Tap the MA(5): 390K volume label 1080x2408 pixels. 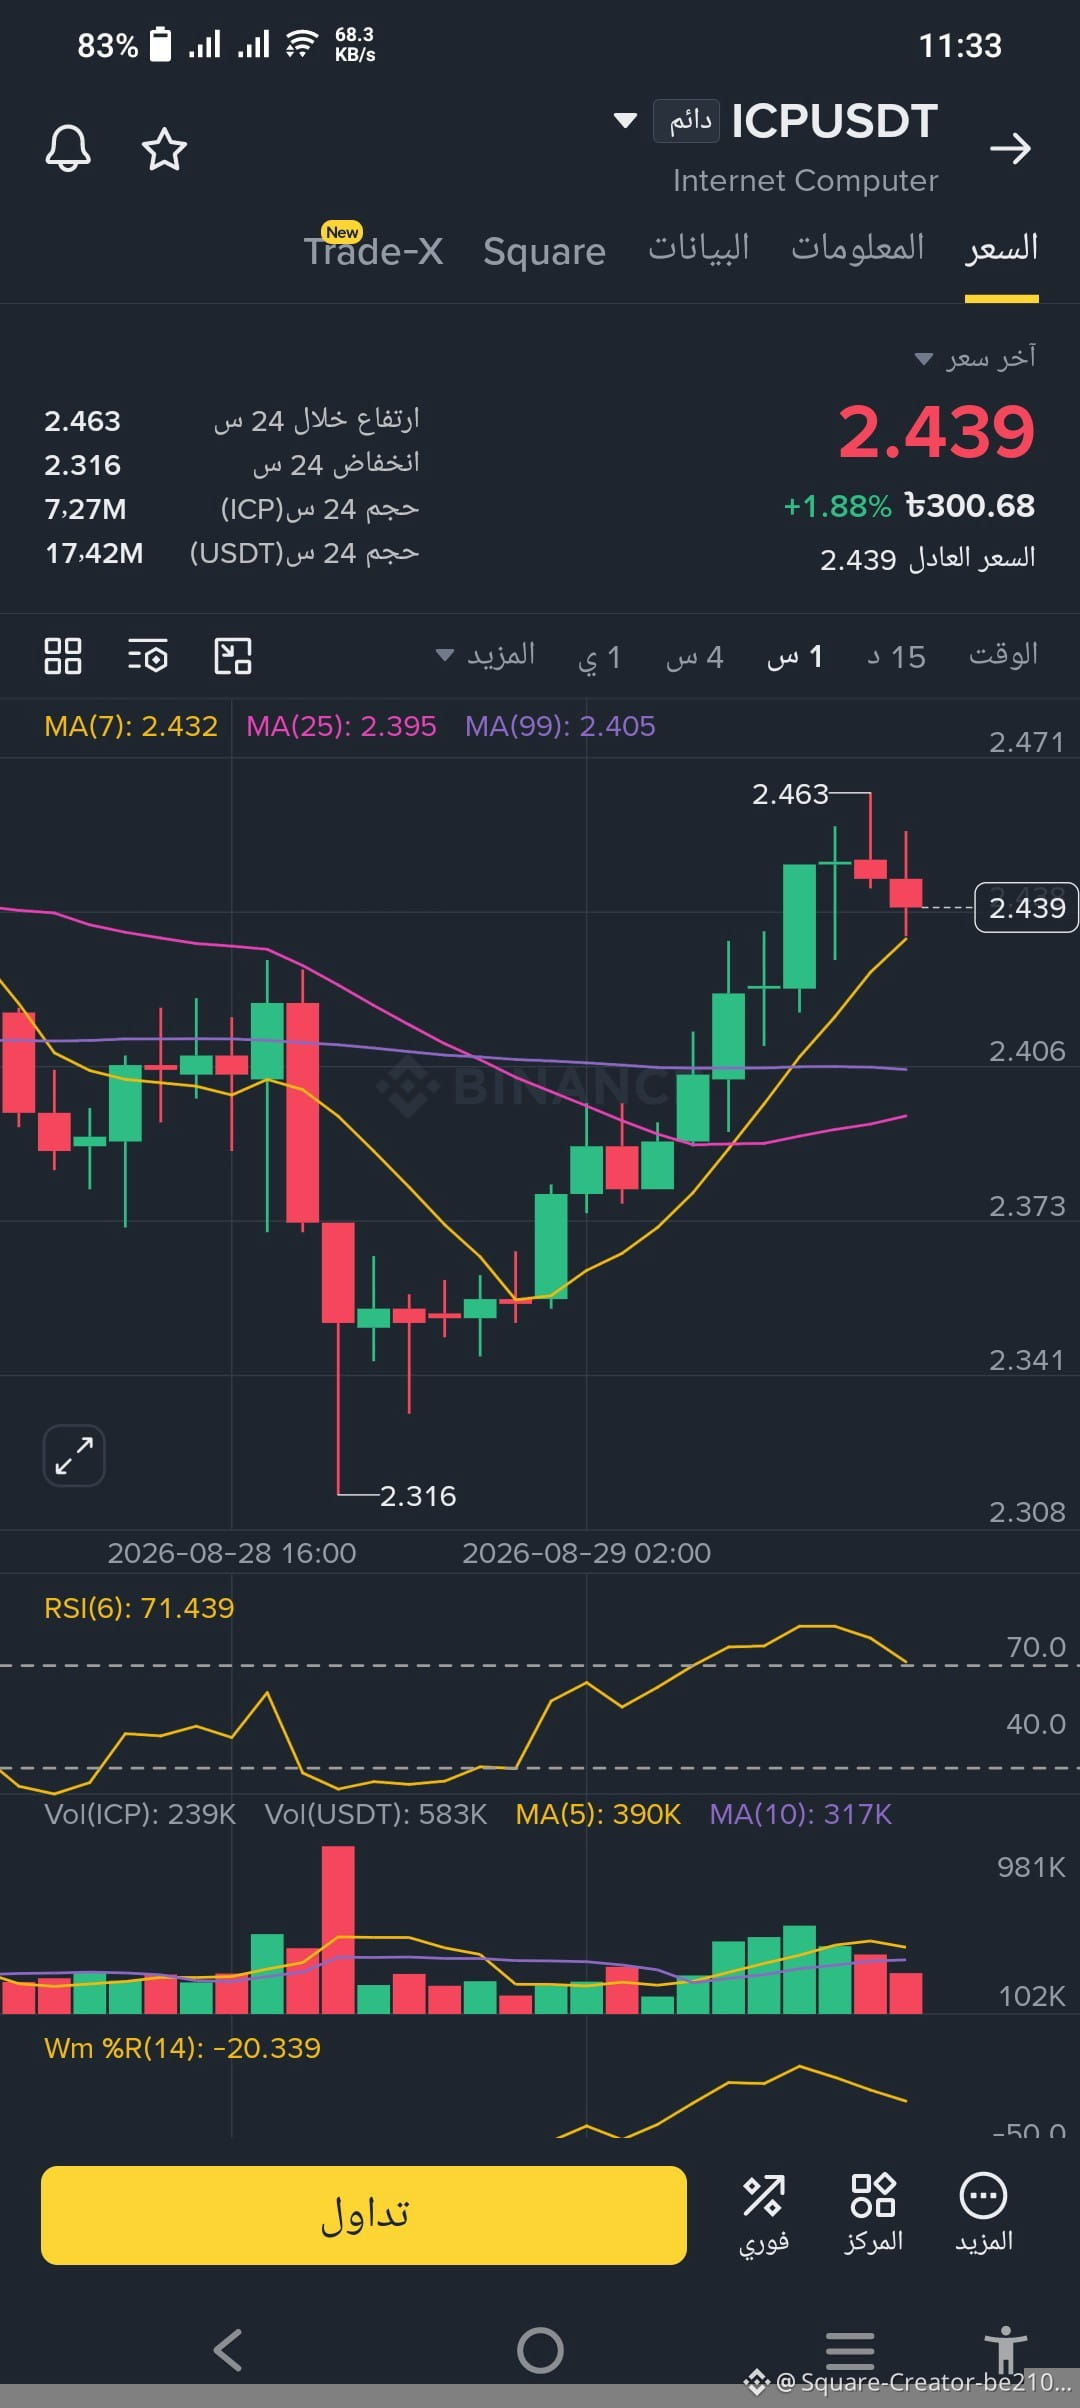click(x=598, y=1814)
